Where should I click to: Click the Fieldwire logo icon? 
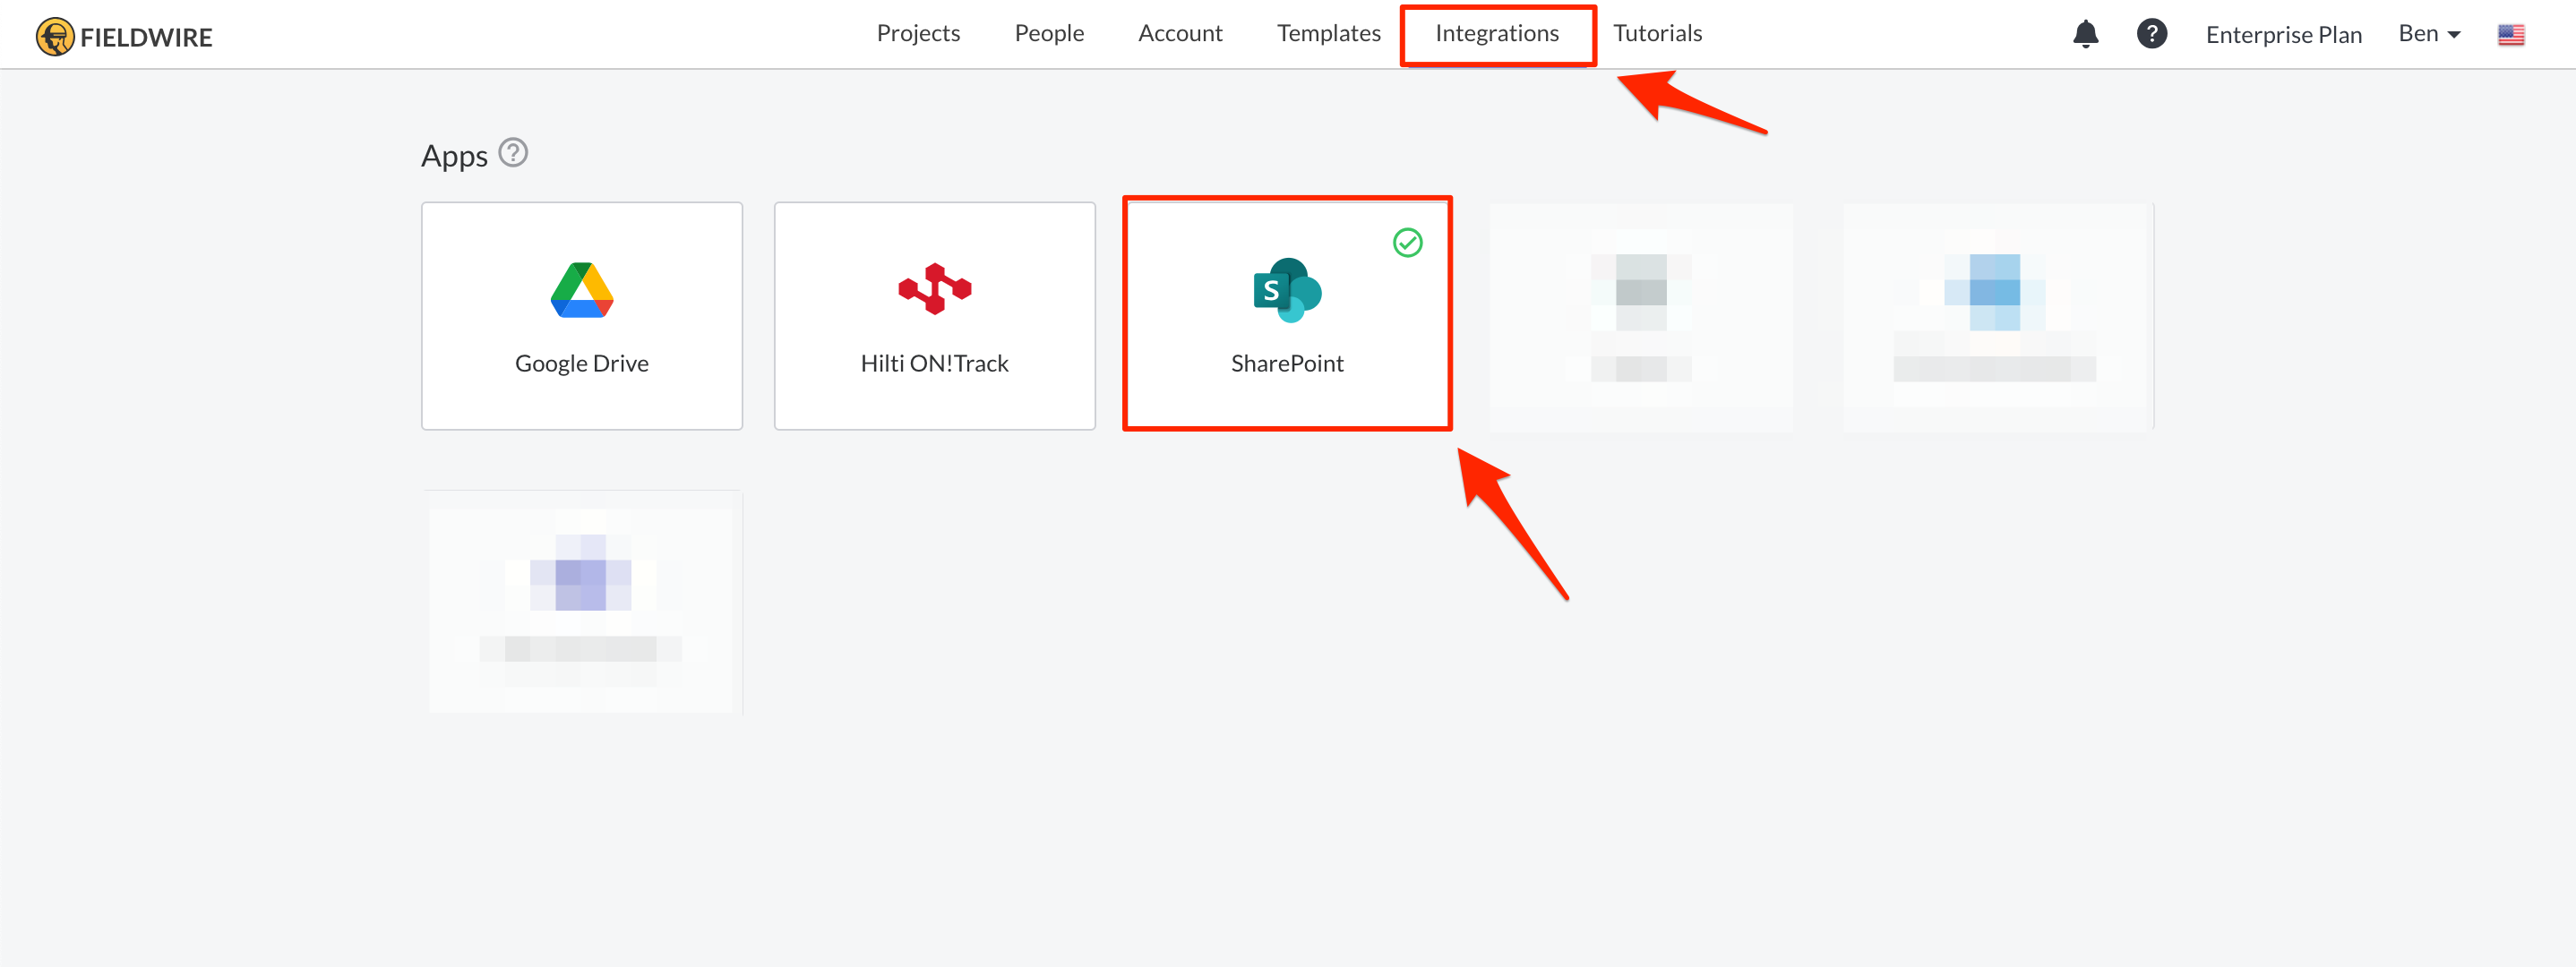[54, 37]
